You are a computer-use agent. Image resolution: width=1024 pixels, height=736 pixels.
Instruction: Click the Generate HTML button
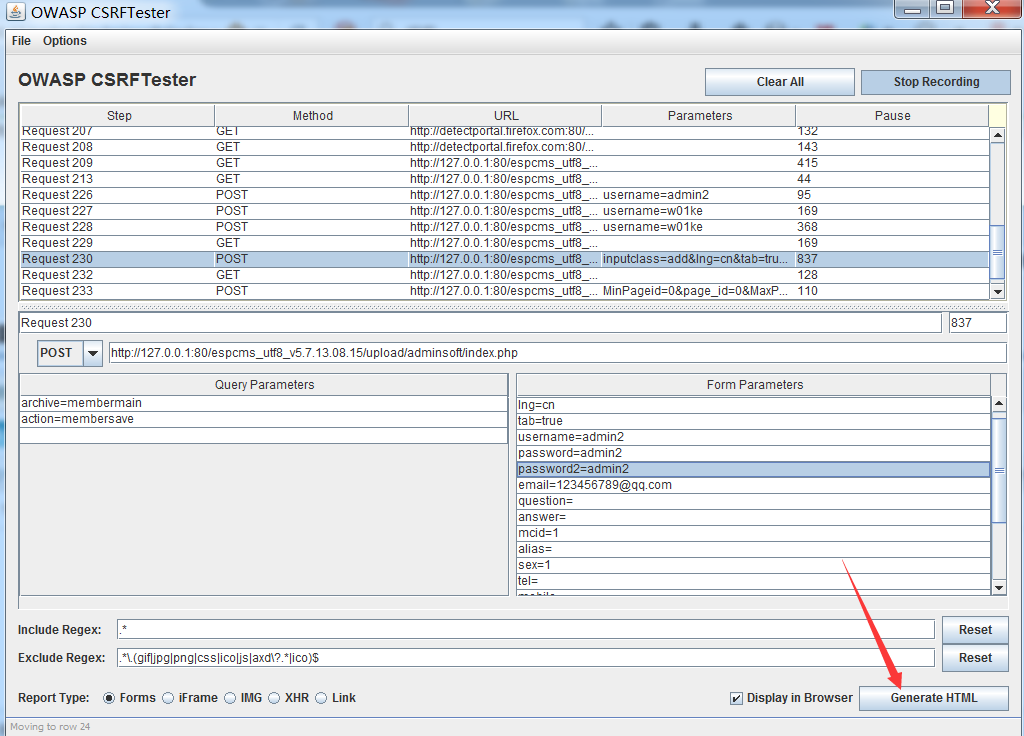[x=934, y=697]
